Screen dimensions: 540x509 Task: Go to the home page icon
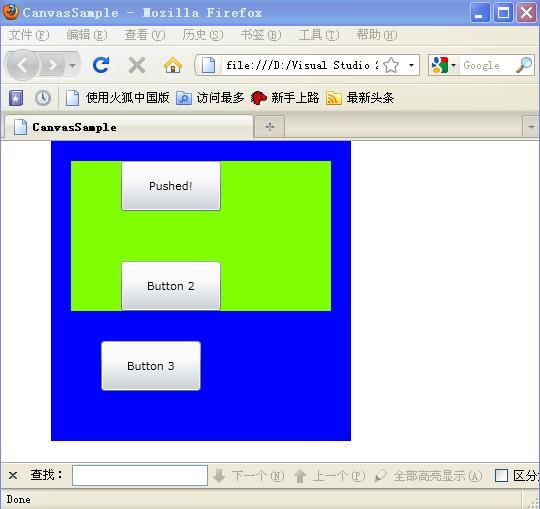pyautogui.click(x=173, y=65)
